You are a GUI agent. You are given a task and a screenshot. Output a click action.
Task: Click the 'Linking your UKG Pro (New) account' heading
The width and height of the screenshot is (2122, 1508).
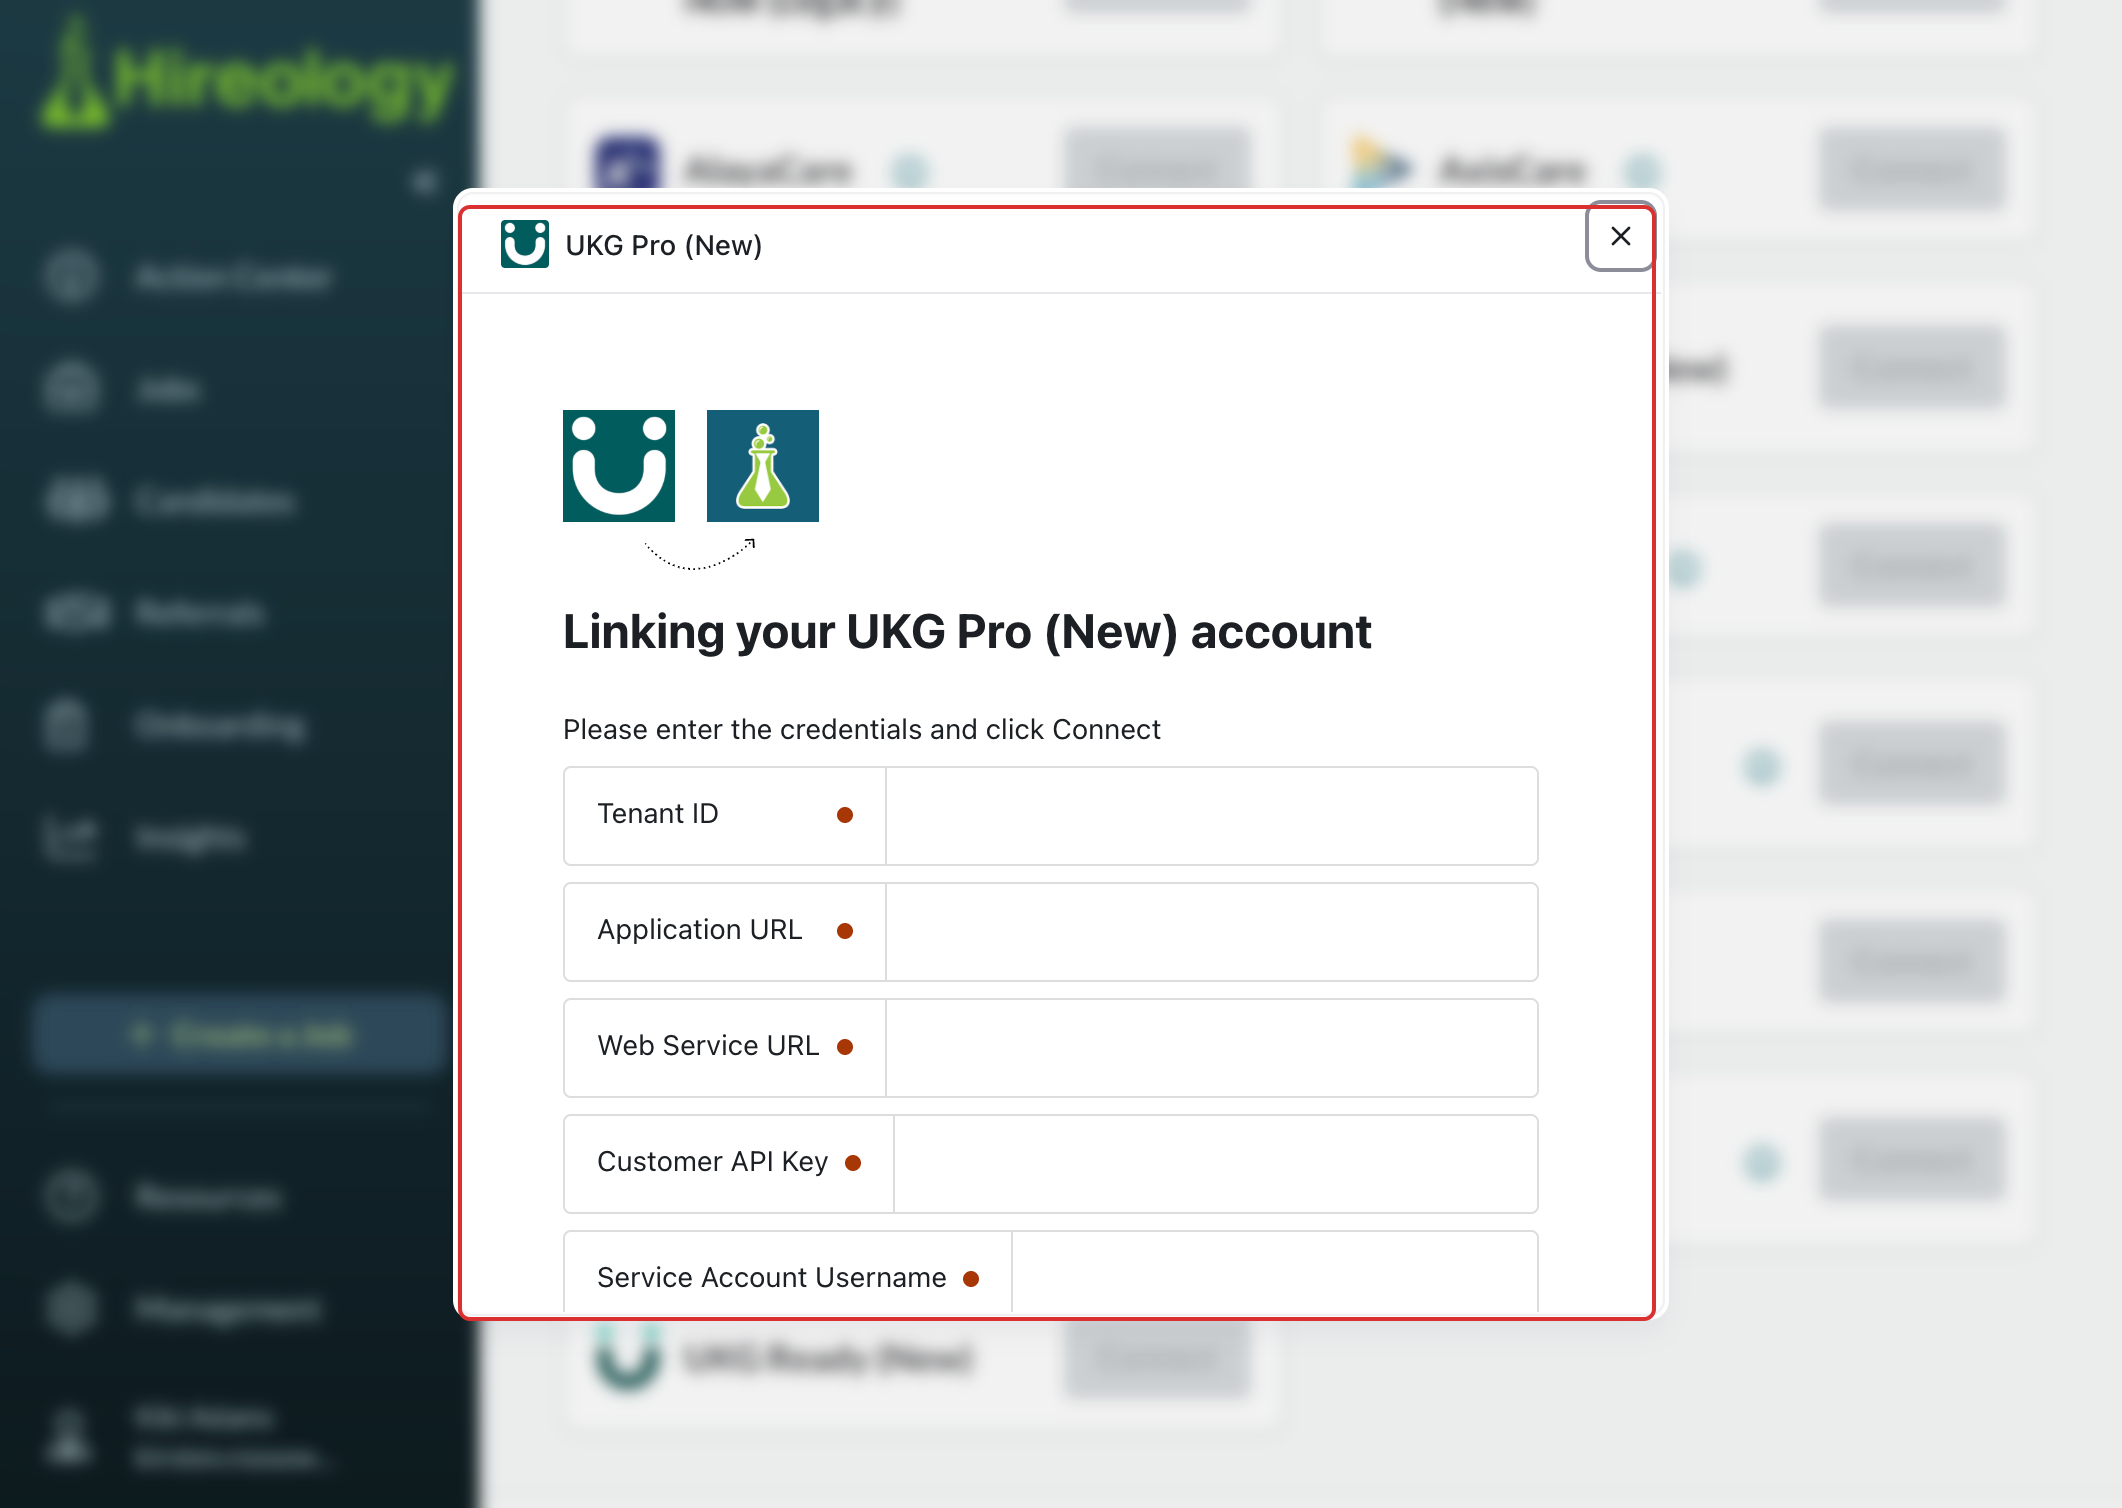[x=967, y=632]
